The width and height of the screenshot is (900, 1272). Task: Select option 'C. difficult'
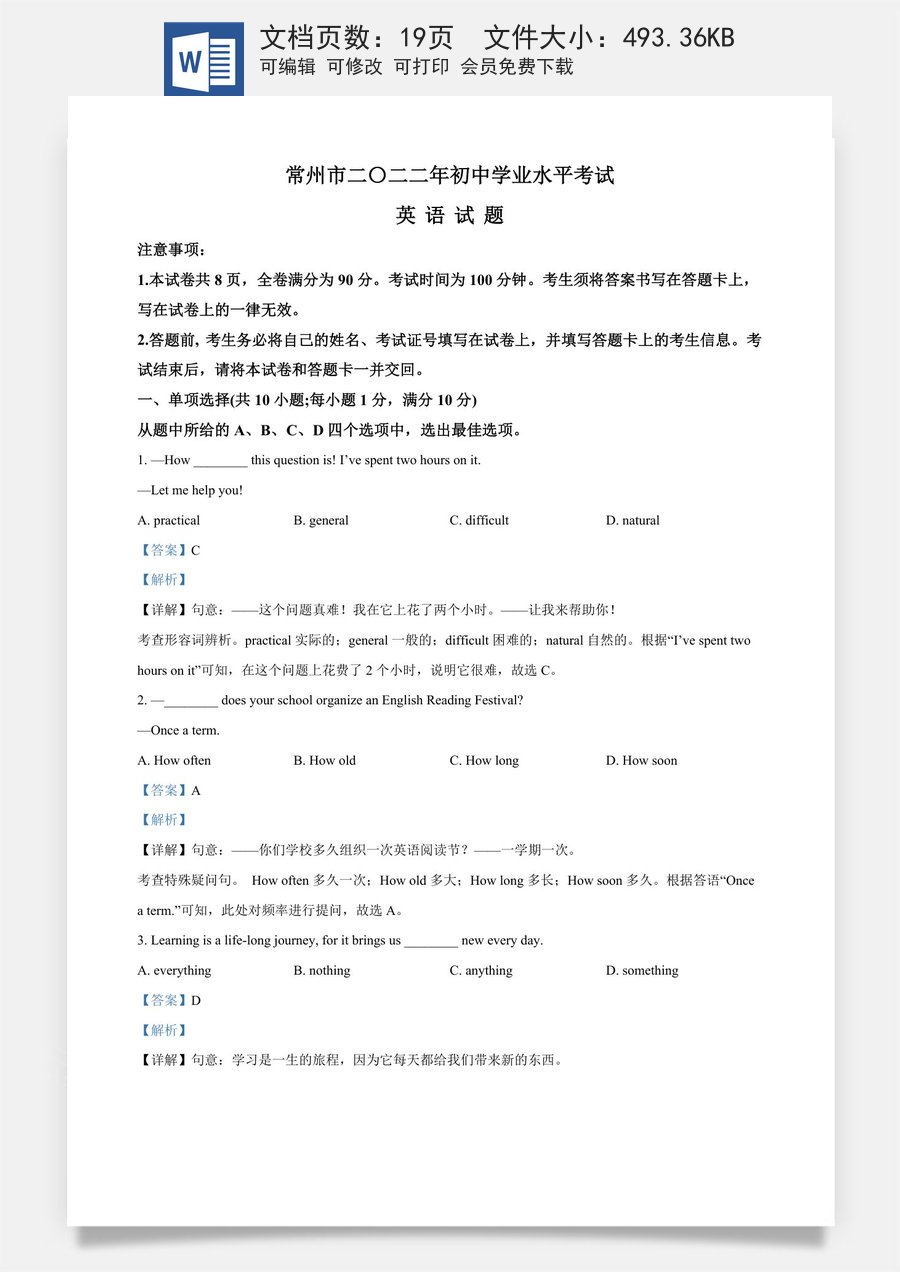[x=479, y=520]
